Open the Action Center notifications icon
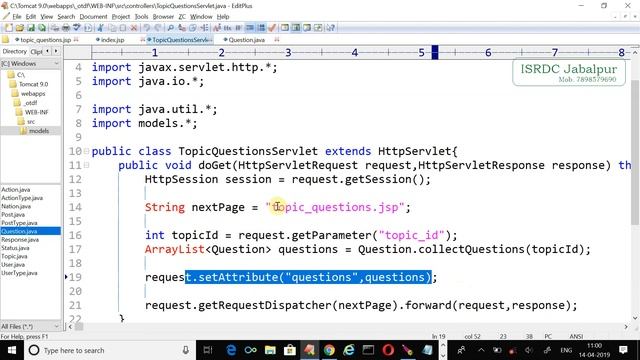The width and height of the screenshot is (640, 360). click(623, 350)
